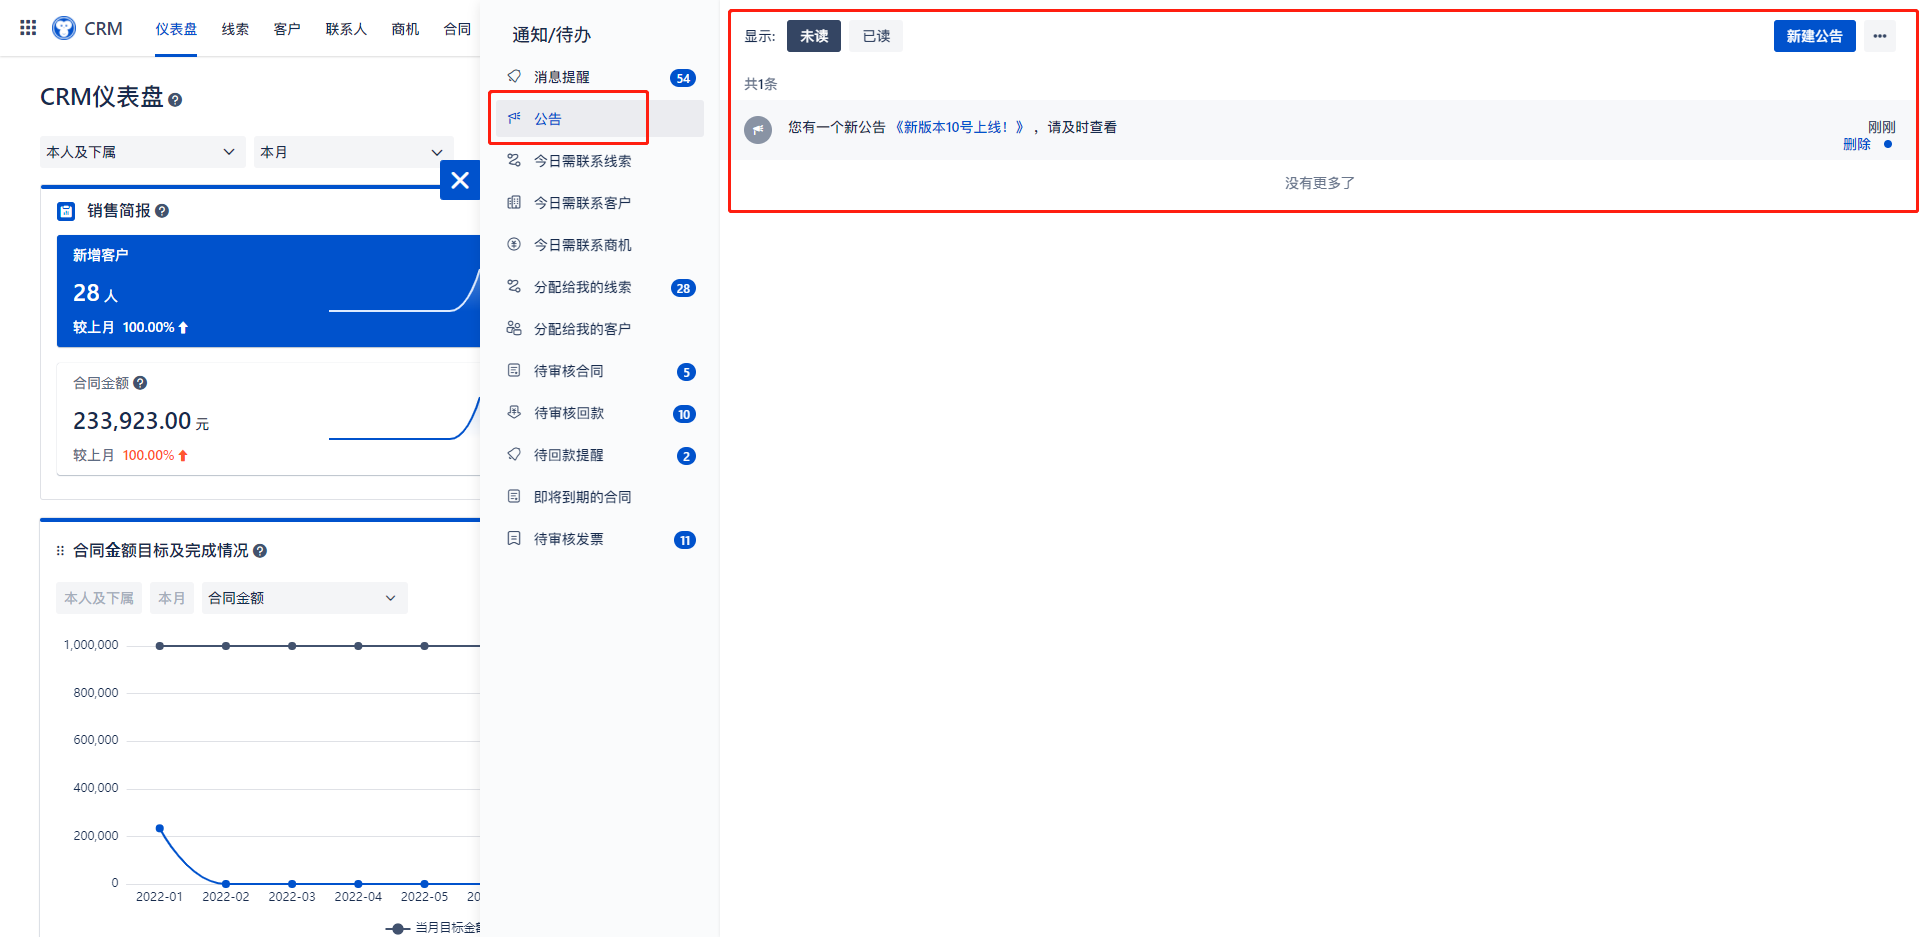
Task: Select 分配给我的客户 entry
Action: point(600,328)
